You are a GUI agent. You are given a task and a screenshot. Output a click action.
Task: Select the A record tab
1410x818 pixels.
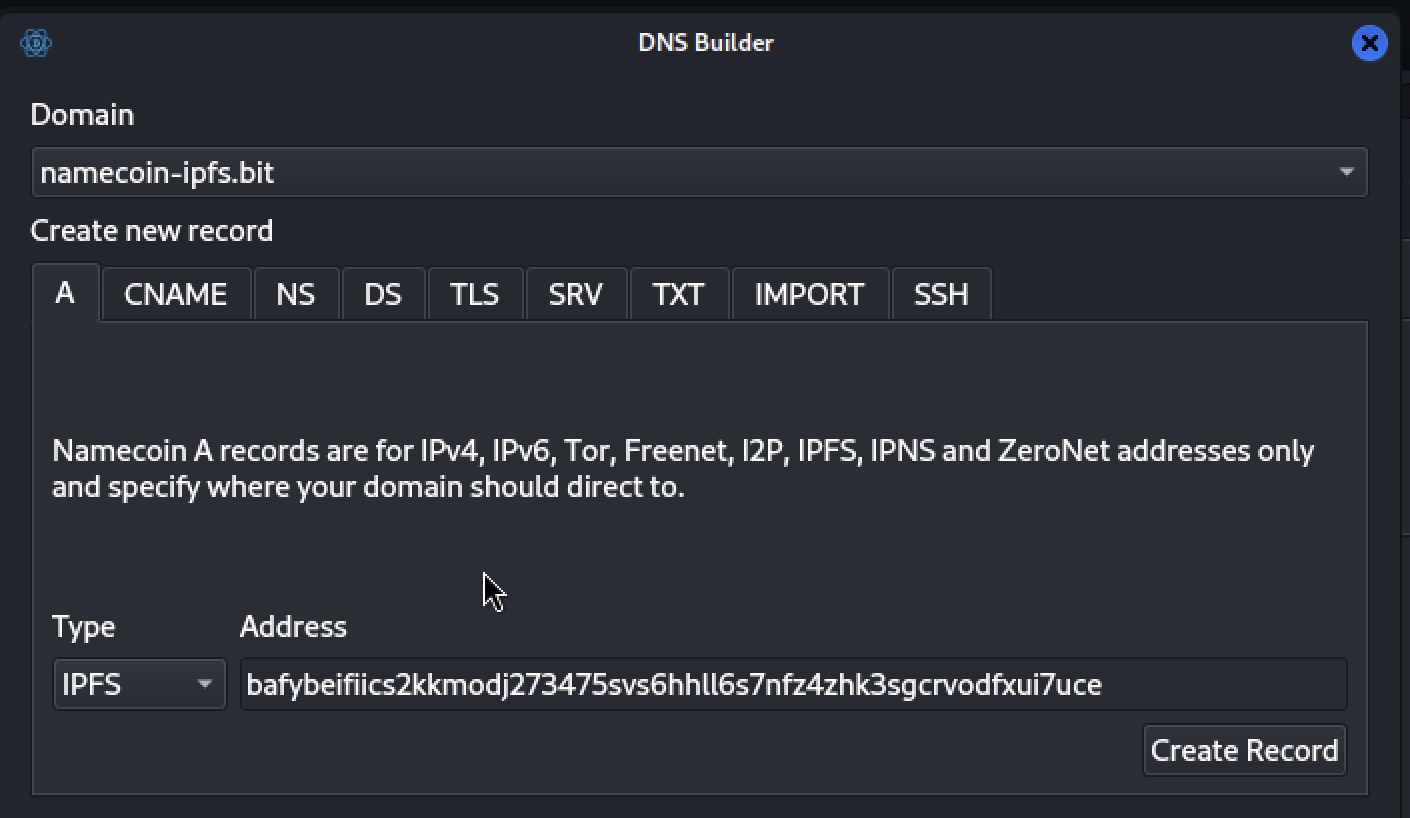coord(65,293)
